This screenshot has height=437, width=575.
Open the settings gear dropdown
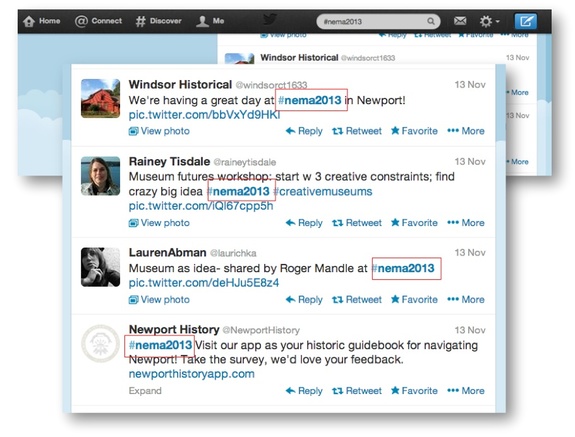point(489,21)
